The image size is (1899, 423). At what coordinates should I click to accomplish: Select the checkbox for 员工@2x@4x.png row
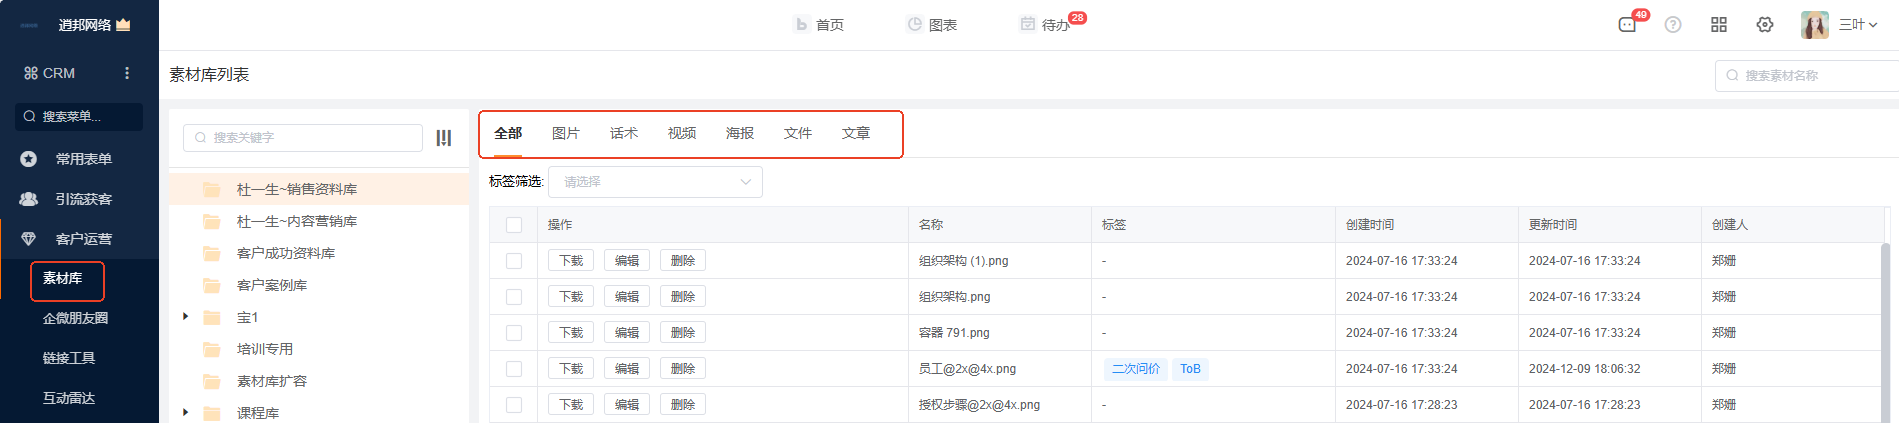point(514,369)
